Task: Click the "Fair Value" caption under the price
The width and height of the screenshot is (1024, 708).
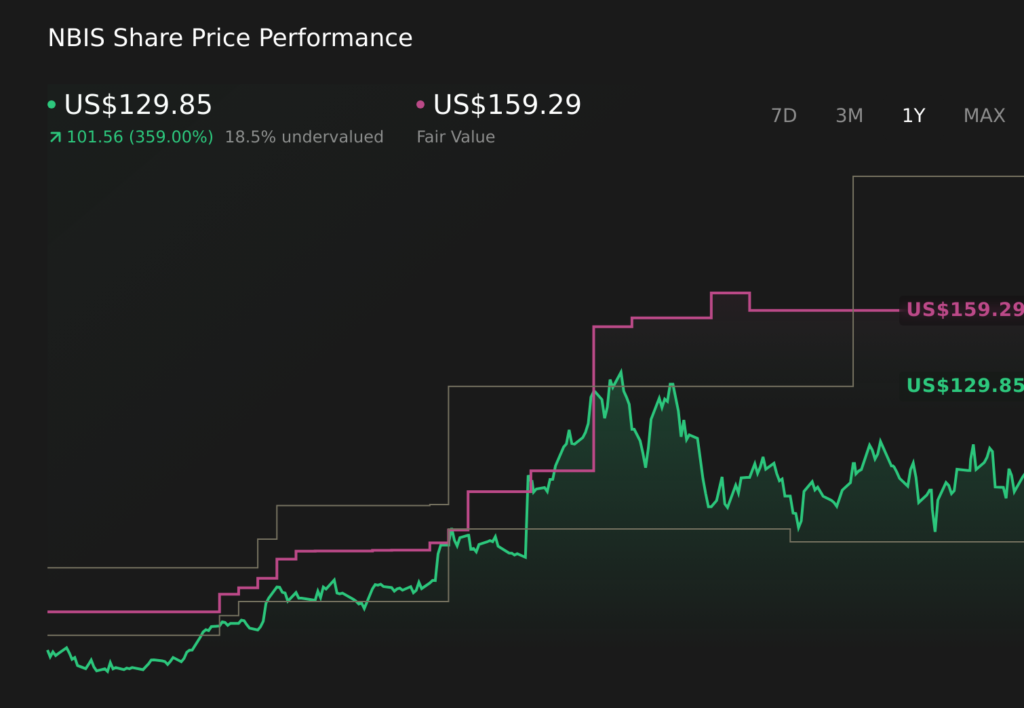Action: point(456,137)
